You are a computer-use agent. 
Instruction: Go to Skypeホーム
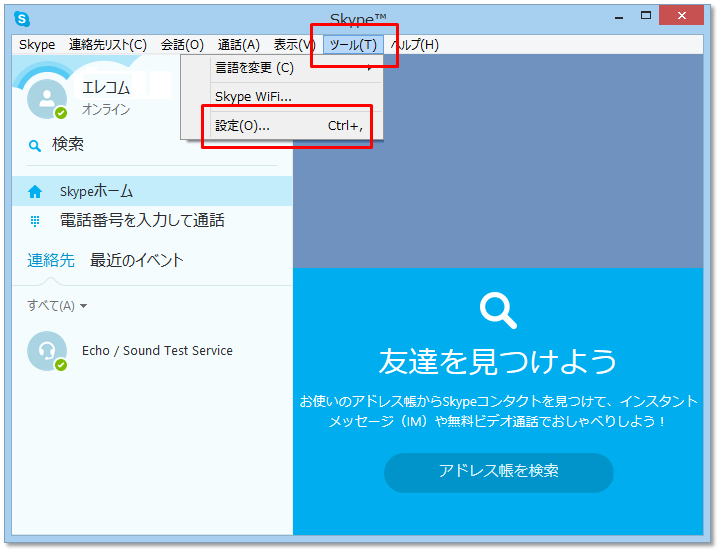[x=152, y=191]
